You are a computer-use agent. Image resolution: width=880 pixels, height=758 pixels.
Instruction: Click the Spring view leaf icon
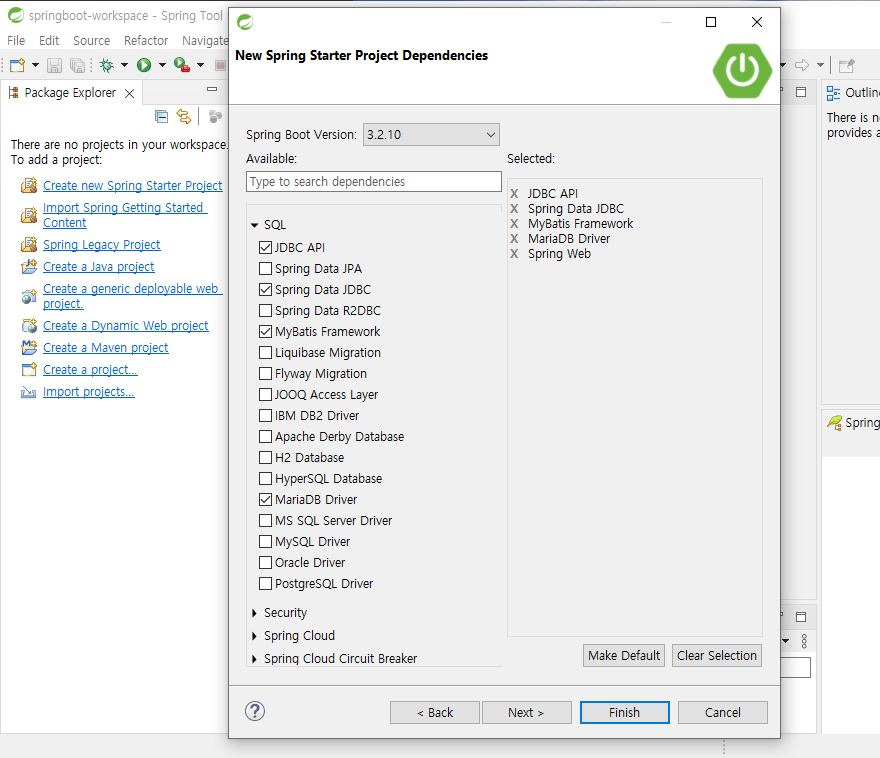pos(835,422)
